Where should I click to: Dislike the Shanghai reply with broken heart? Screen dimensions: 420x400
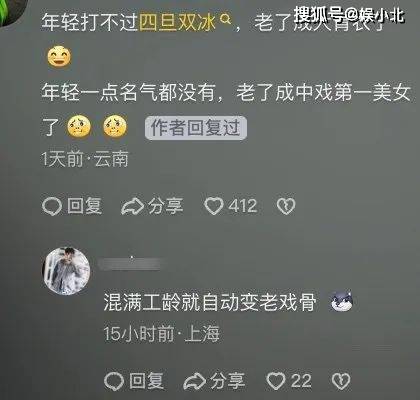pyautogui.click(x=341, y=381)
